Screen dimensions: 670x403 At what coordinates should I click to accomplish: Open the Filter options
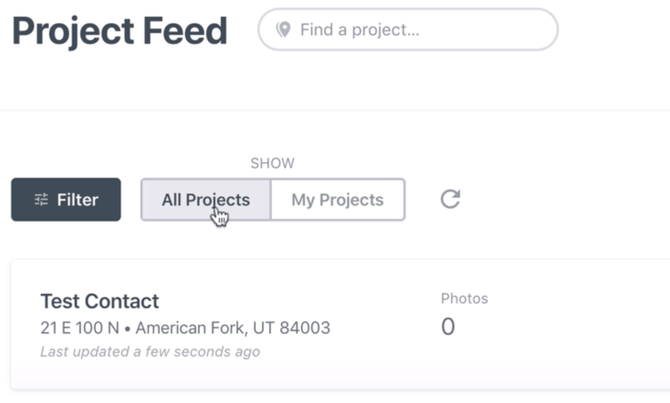pyautogui.click(x=66, y=200)
